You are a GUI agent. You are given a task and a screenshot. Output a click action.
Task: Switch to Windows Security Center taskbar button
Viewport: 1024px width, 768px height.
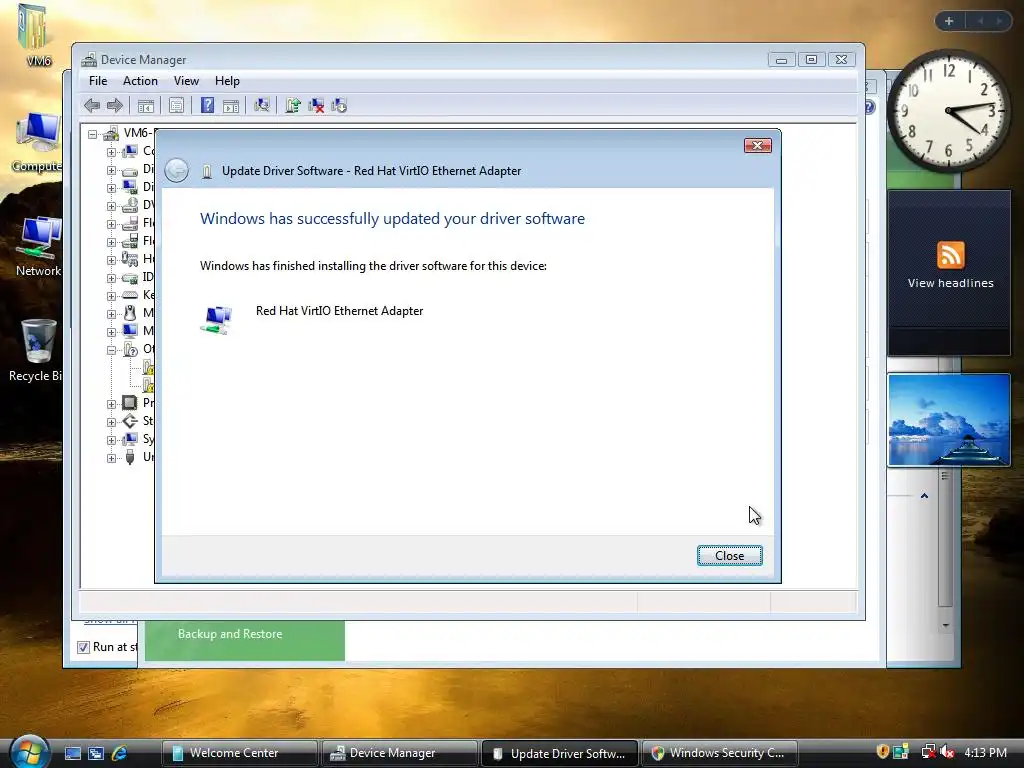[x=719, y=753]
